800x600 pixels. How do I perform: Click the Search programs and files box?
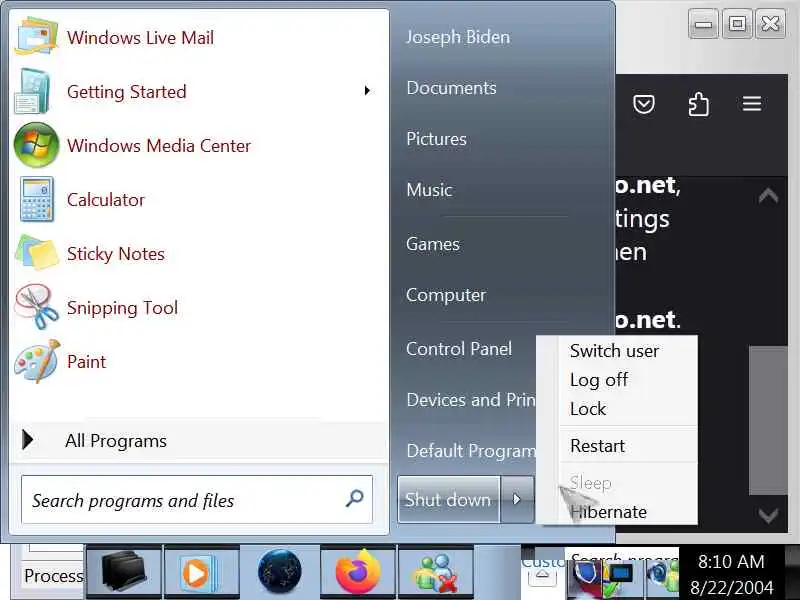[x=197, y=500]
